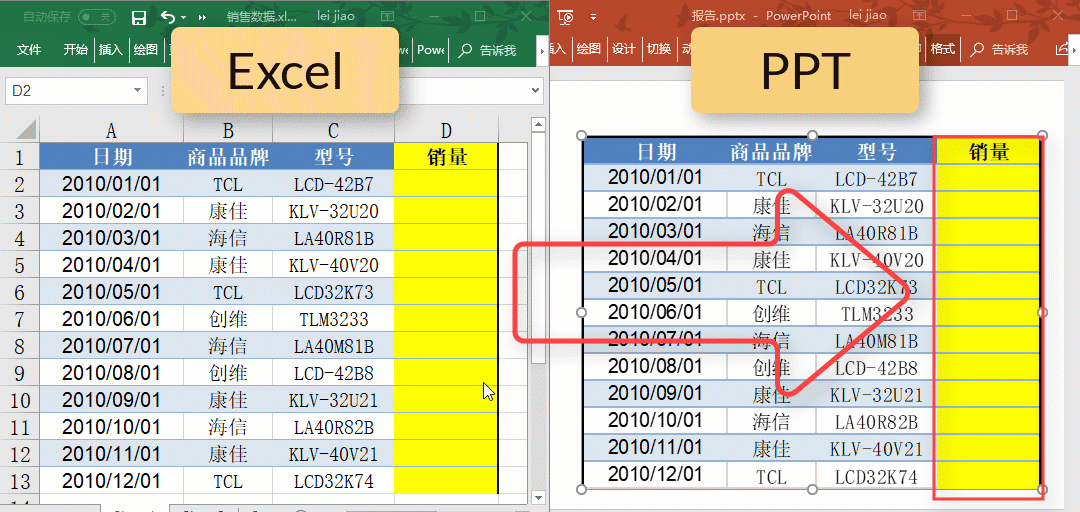Image resolution: width=1080 pixels, height=512 pixels.
Task: Click Excel cell 日期 header
Action: tap(111, 157)
